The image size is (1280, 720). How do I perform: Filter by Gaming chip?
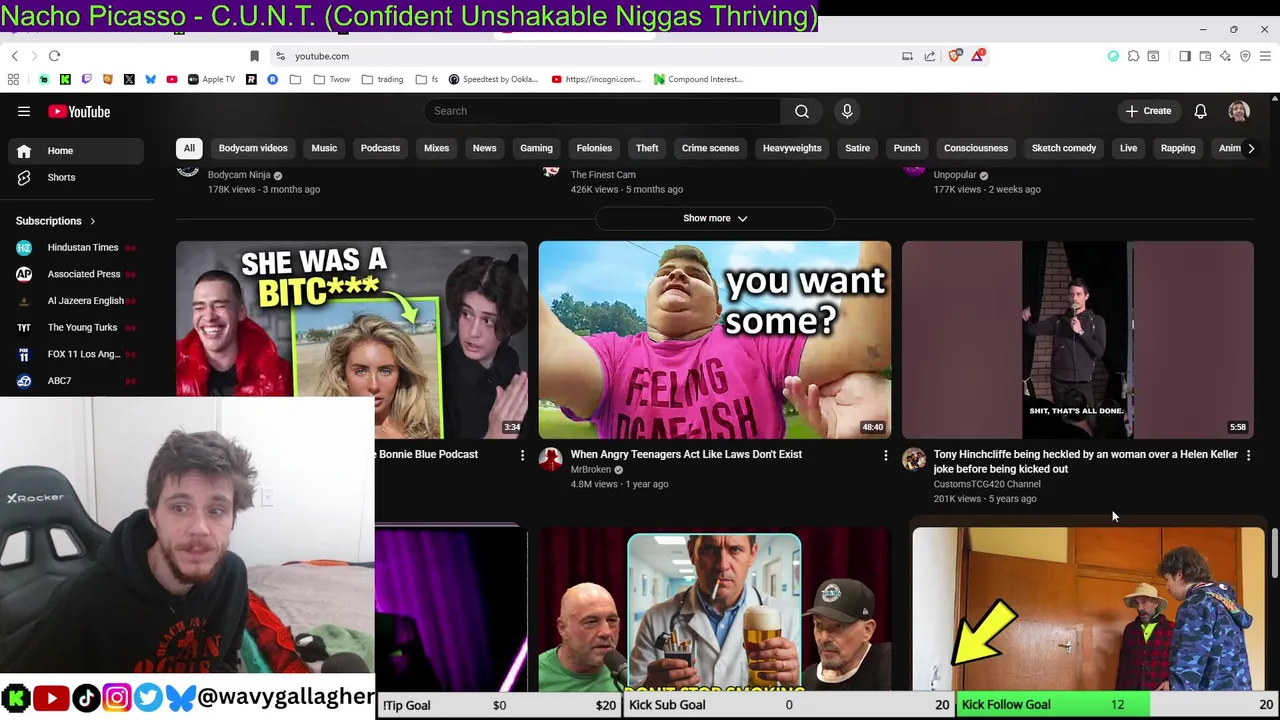point(536,148)
